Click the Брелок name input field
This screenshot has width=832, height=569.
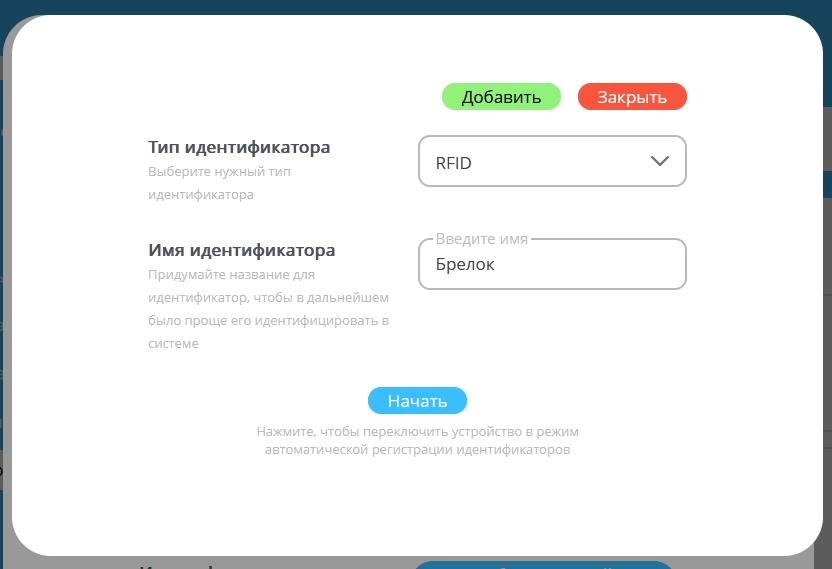(x=552, y=265)
